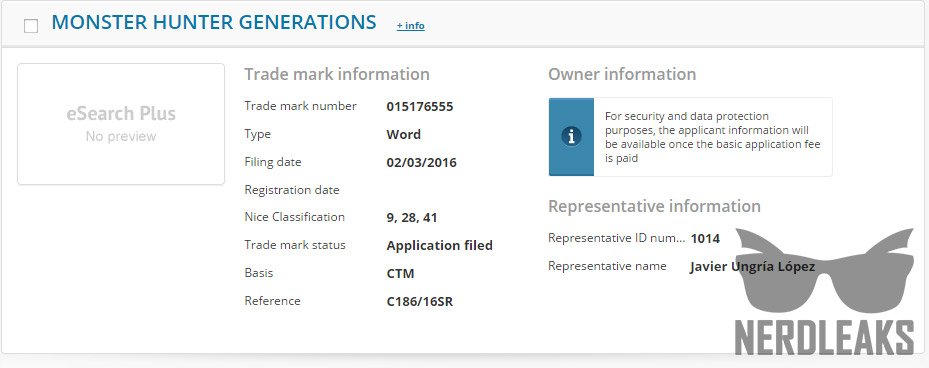Click the Nerdleaks sunglasses logo
Image resolution: width=929 pixels, height=368 pixels.
click(825, 270)
